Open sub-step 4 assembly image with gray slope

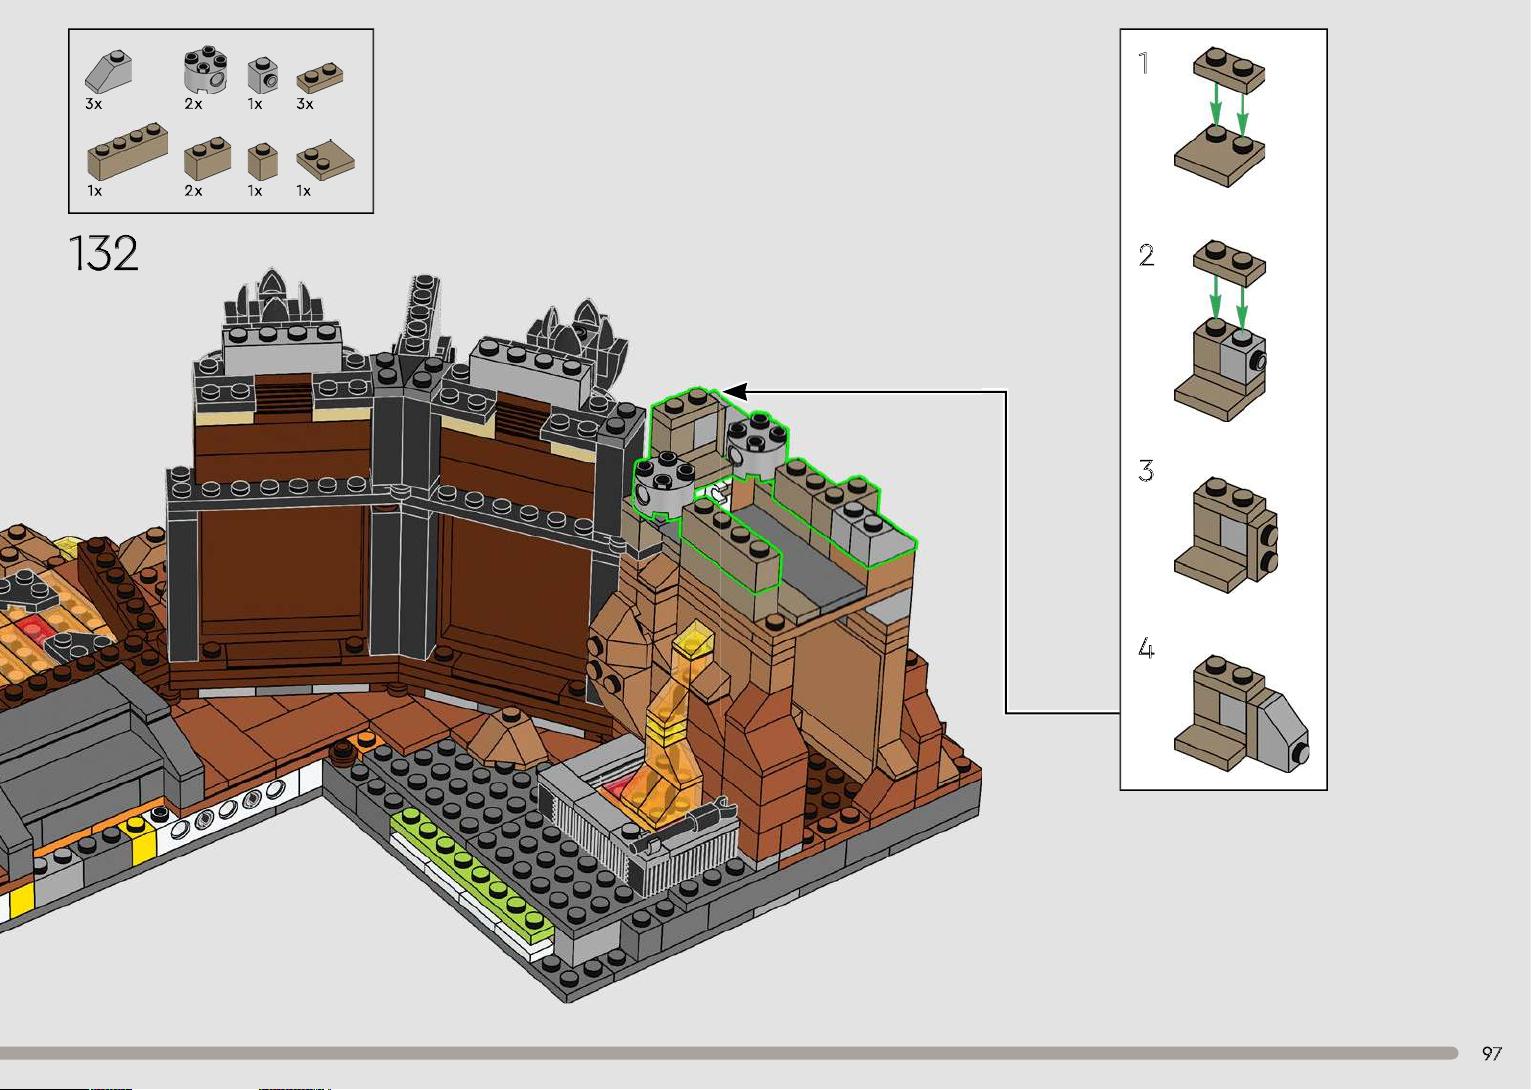click(1241, 714)
